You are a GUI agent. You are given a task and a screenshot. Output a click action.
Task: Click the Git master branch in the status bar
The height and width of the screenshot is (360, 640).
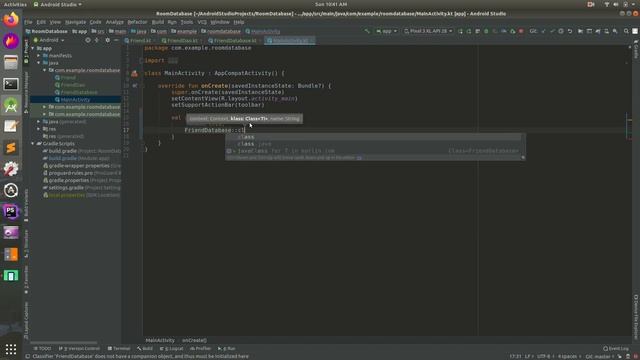pos(600,356)
